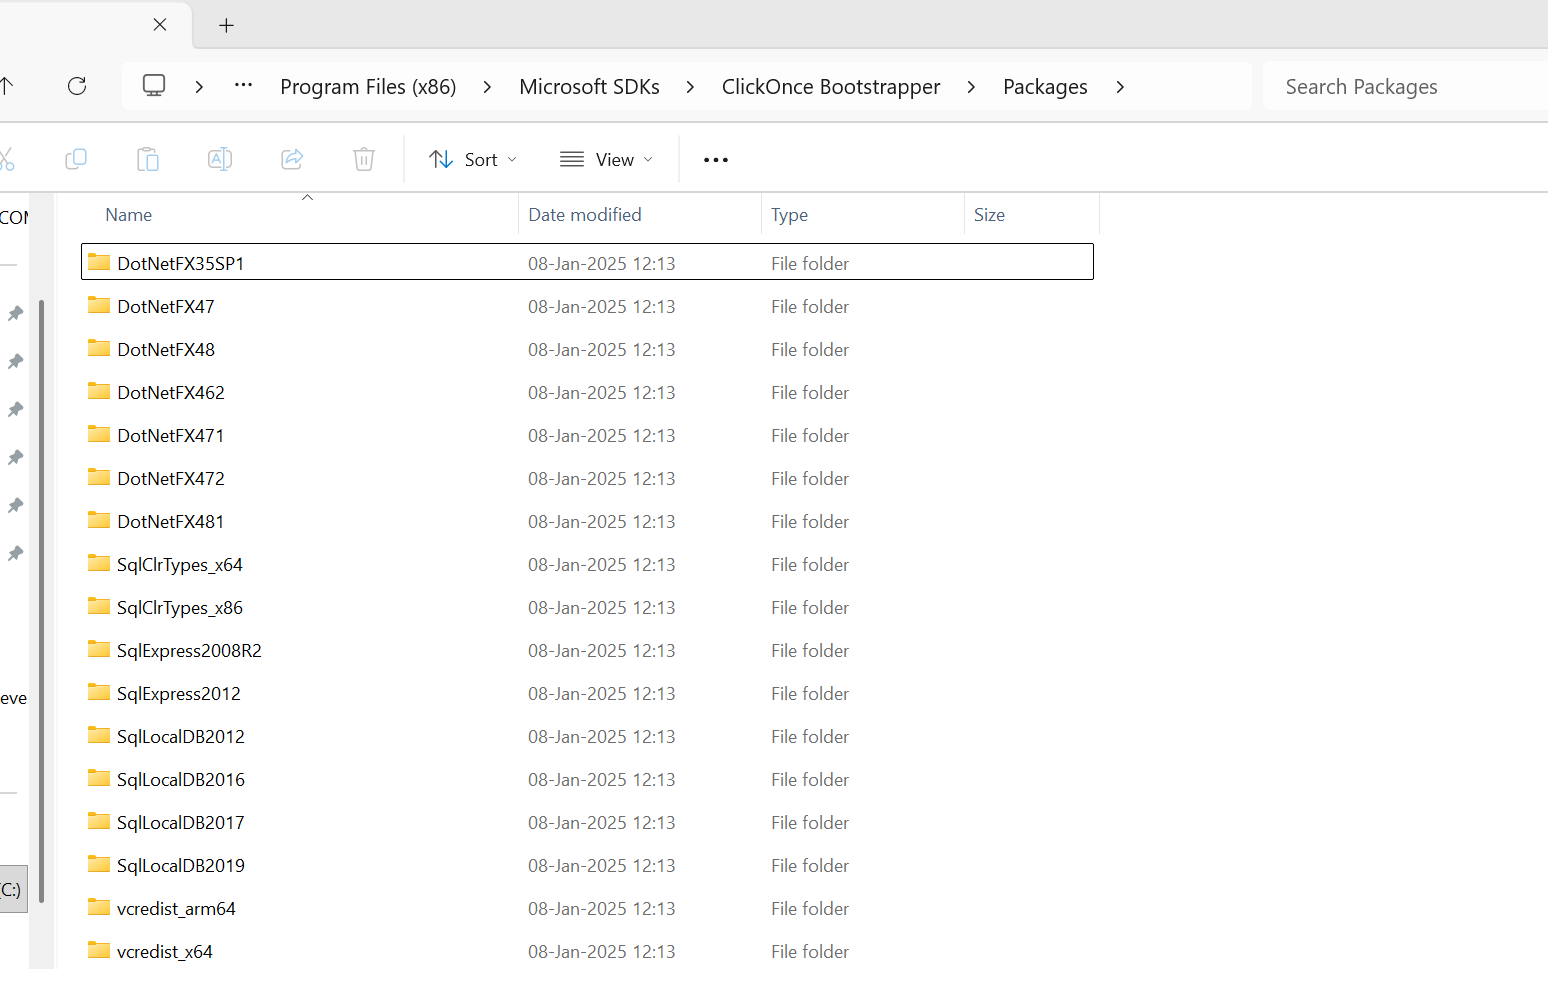This screenshot has height=1004, width=1548.
Task: Select the SqlClrTypes_x86 folder
Action: [x=587, y=607]
